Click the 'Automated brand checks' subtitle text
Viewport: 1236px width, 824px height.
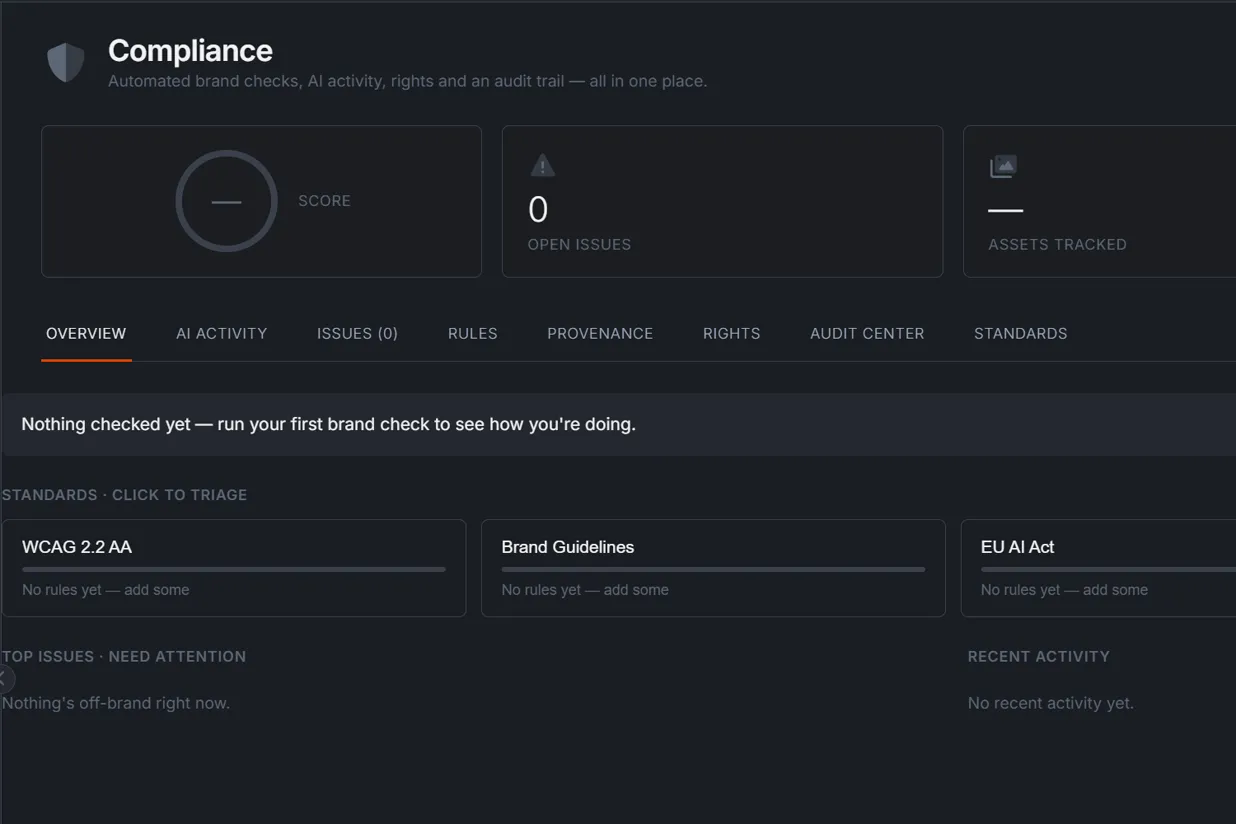pyautogui.click(x=407, y=81)
